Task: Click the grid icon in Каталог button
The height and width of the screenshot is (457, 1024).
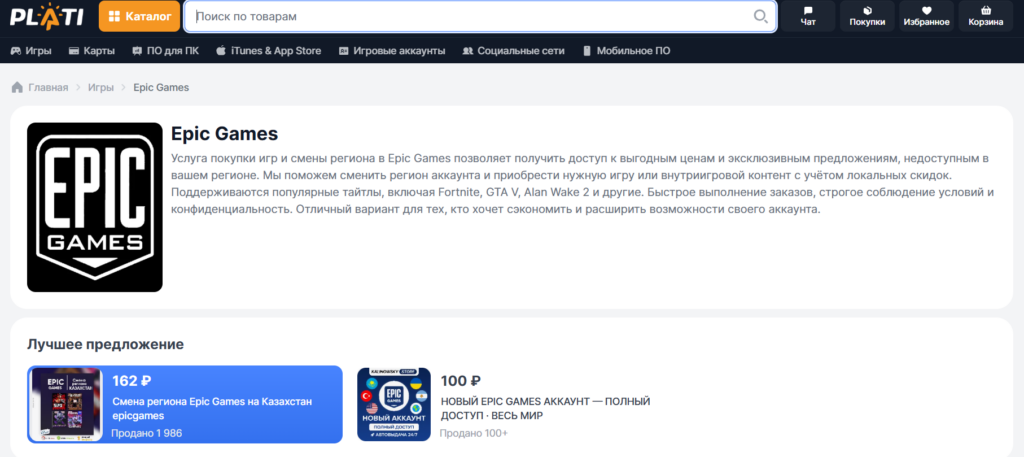Action: 114,16
